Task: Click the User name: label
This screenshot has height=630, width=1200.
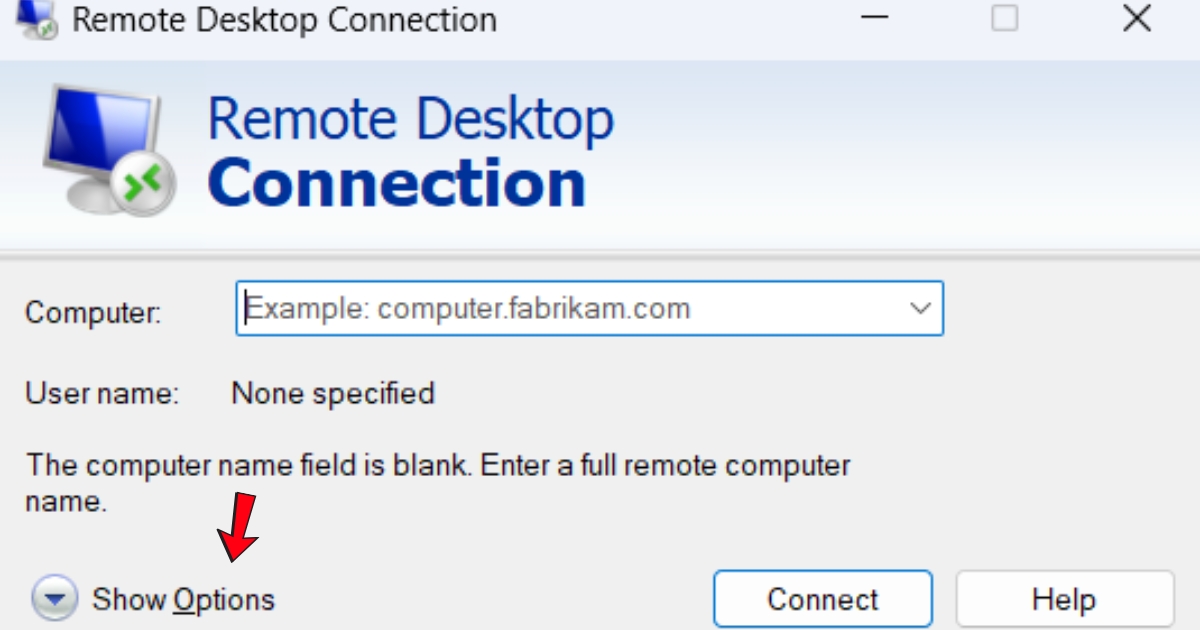Action: [101, 394]
